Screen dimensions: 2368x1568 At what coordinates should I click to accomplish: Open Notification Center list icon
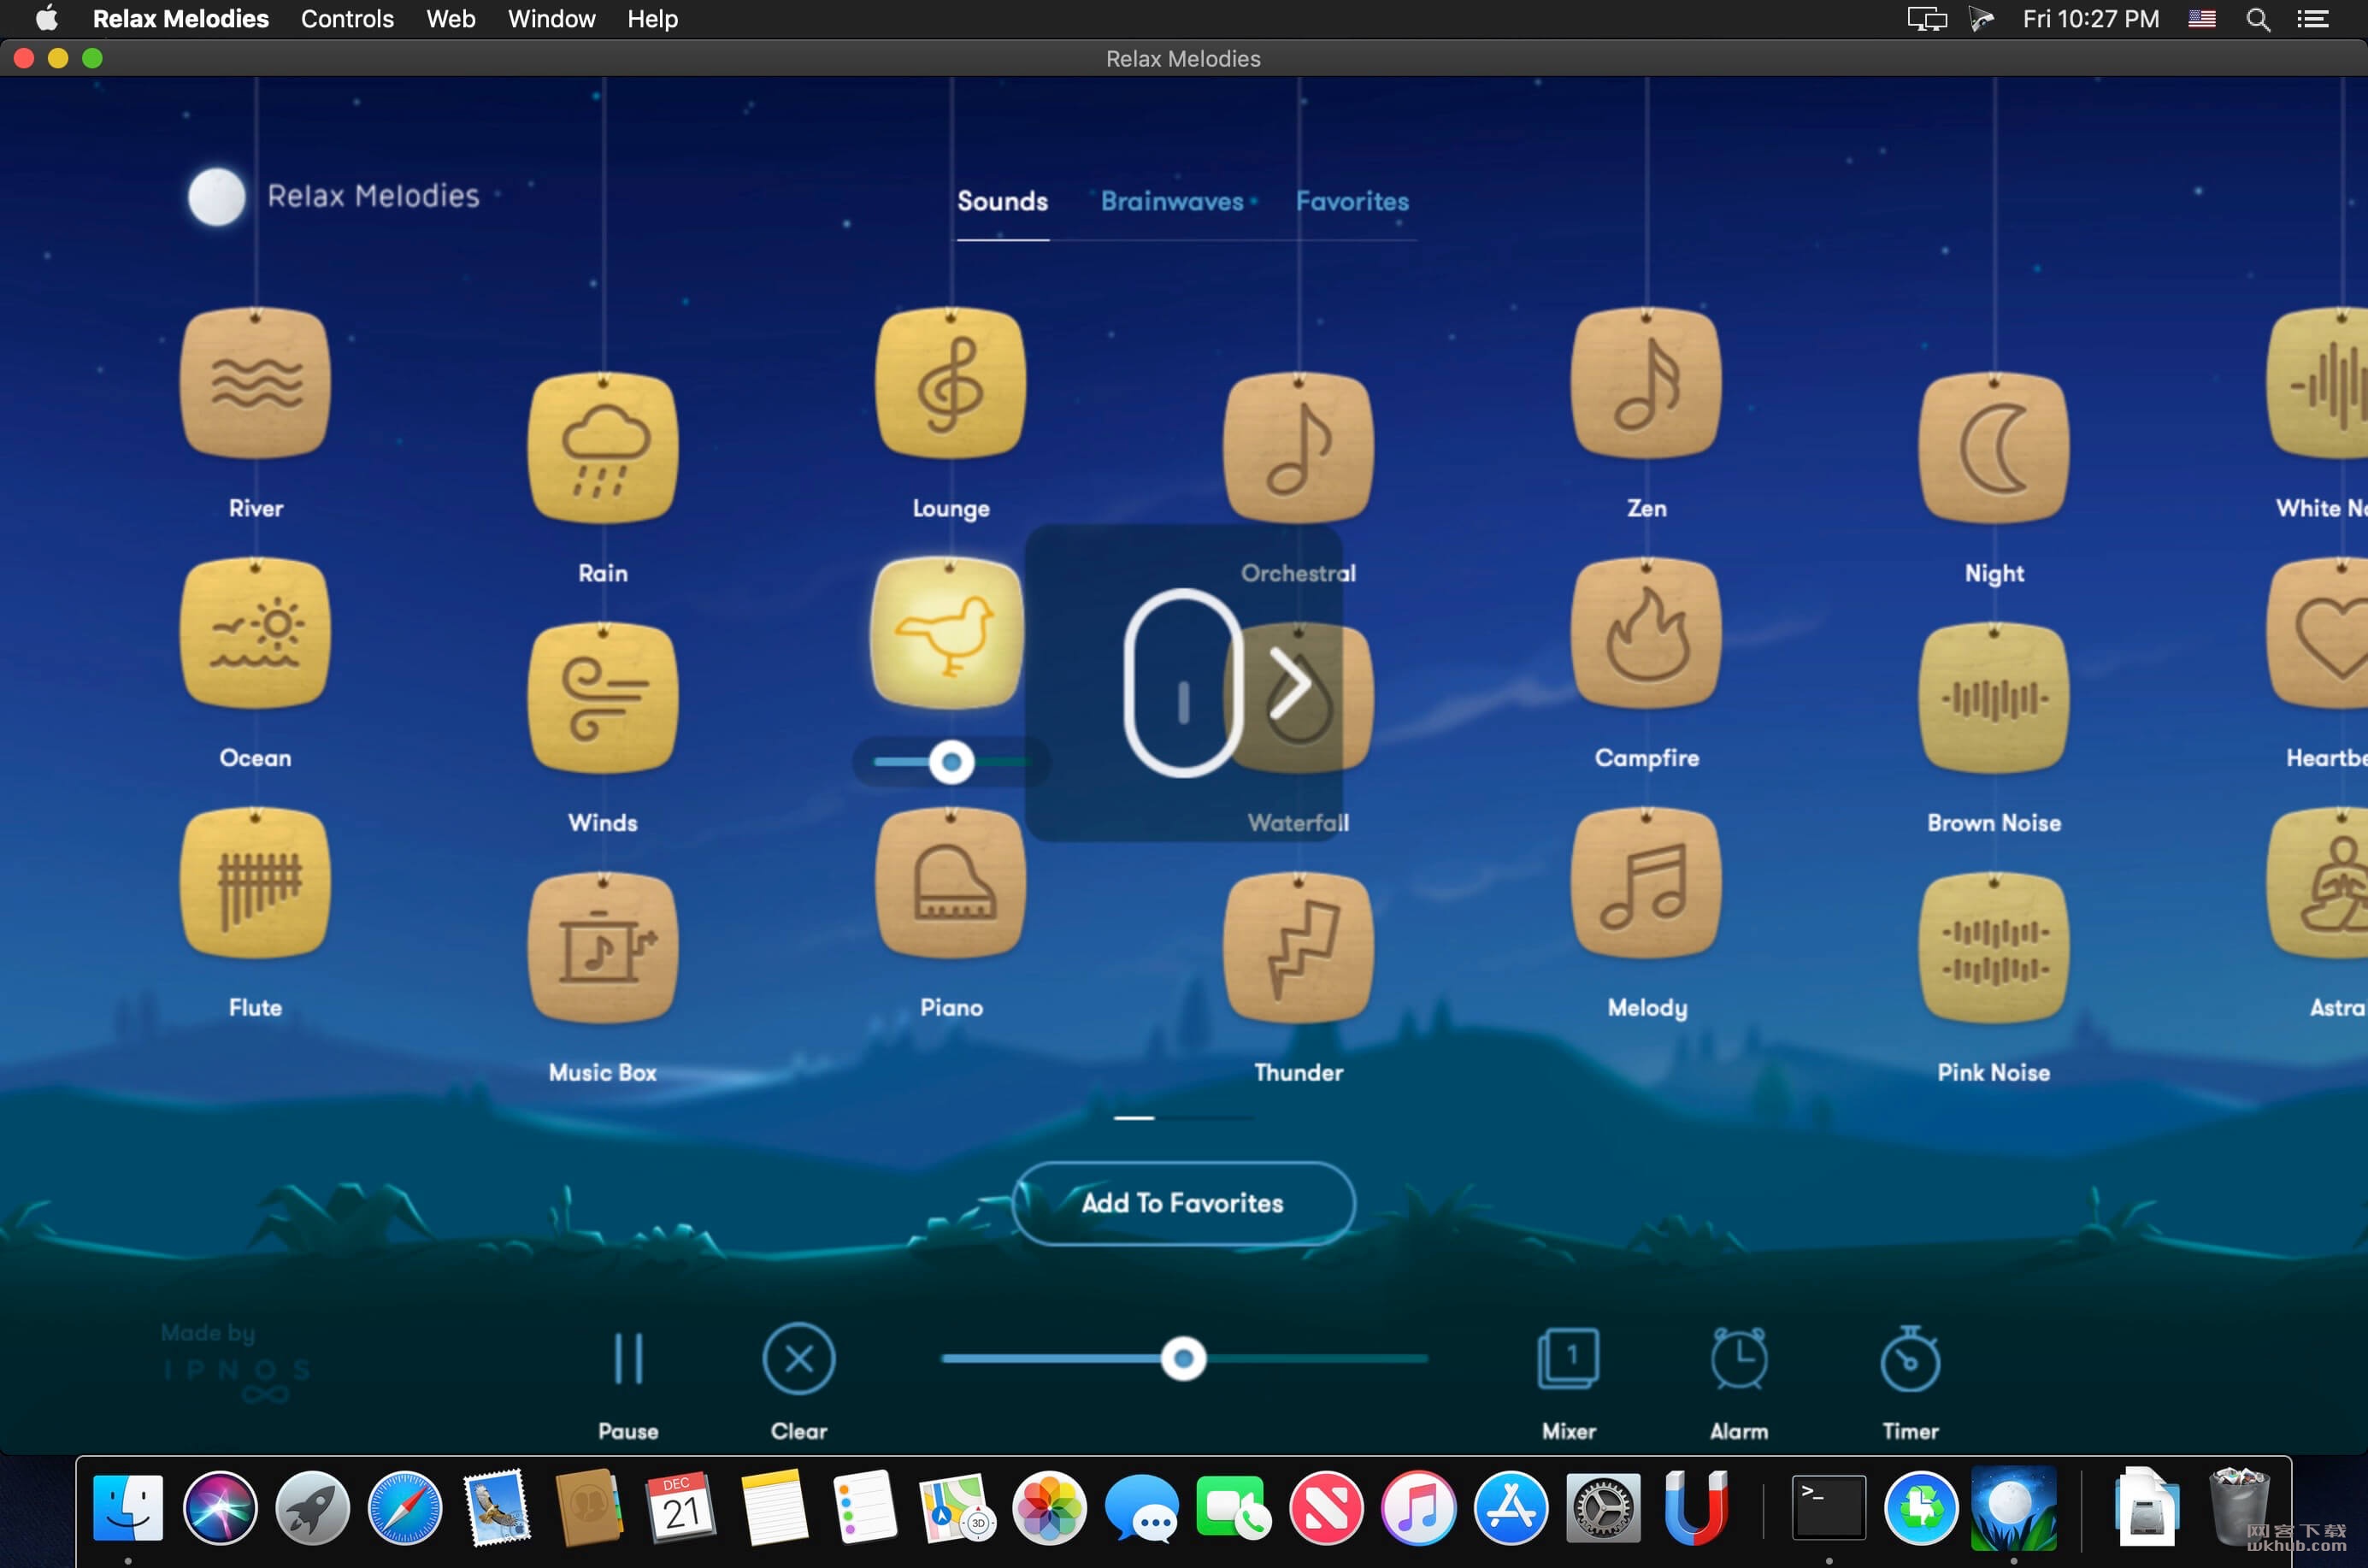coord(2313,19)
